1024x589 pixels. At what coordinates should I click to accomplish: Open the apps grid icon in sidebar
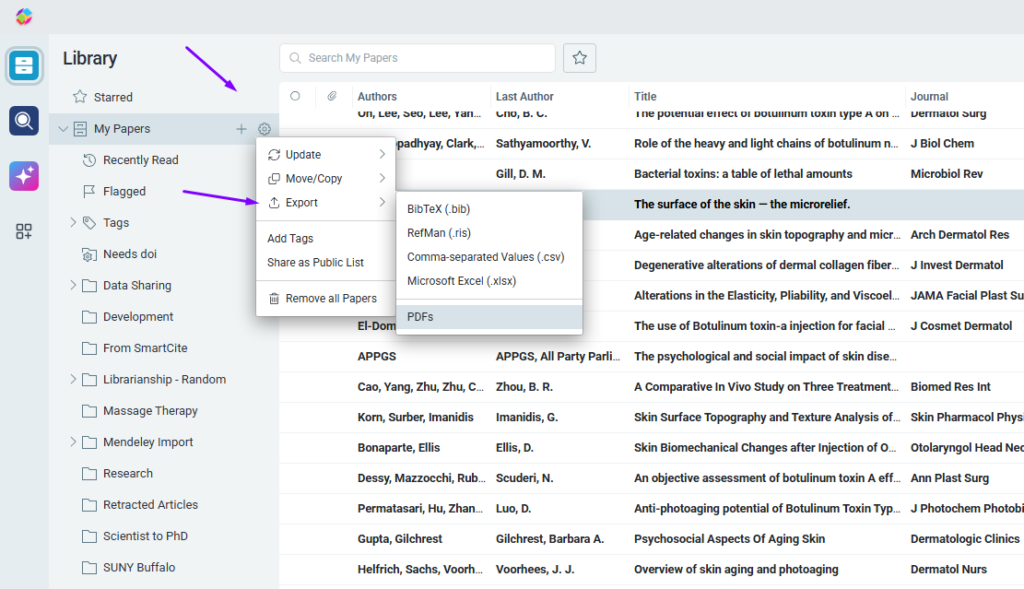point(24,232)
